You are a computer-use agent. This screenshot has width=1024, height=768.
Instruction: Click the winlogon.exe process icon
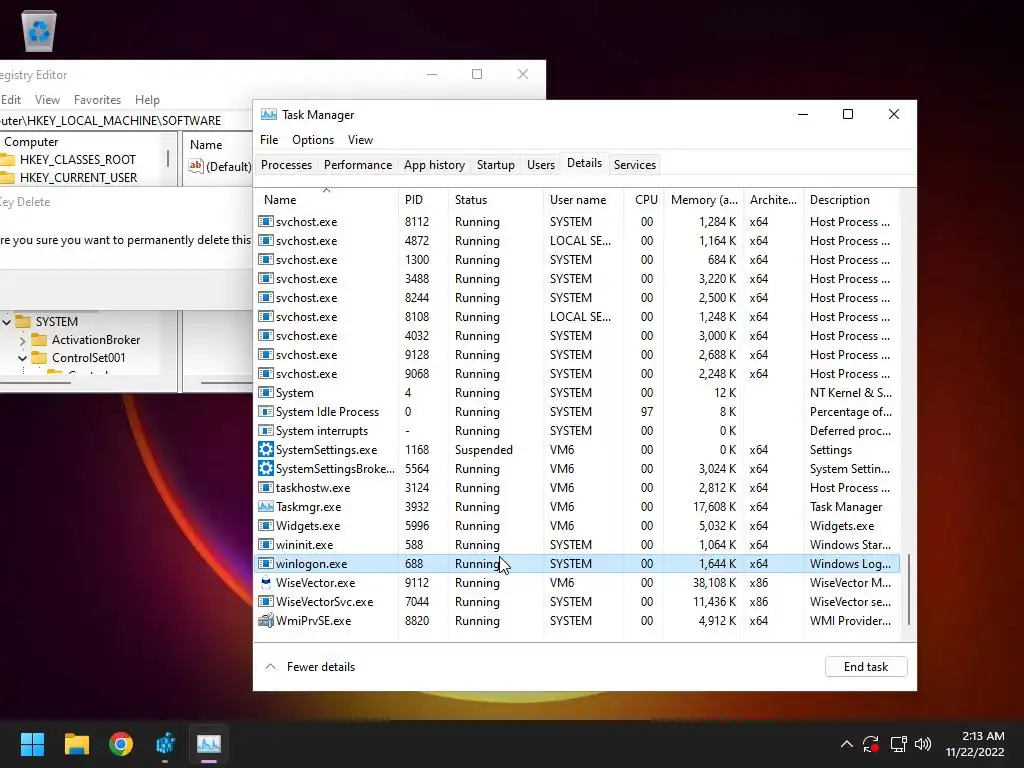[x=265, y=564]
